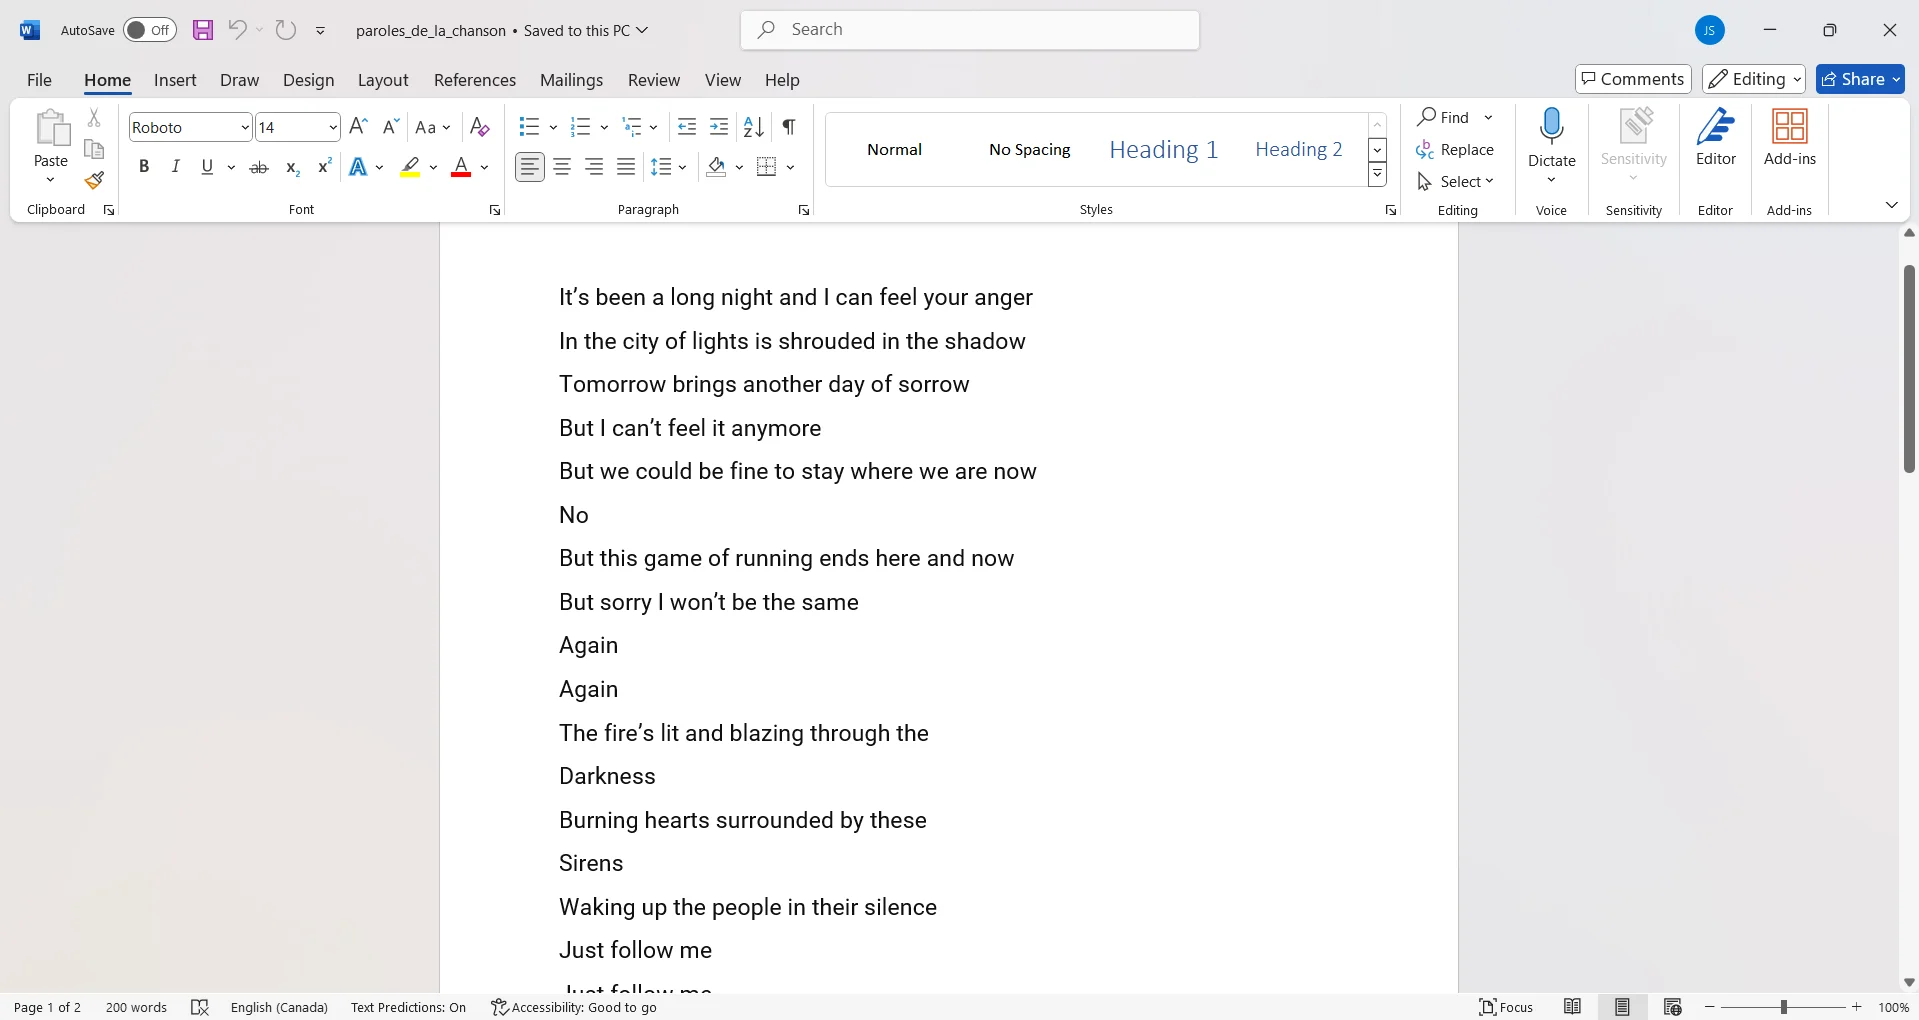Shrink font size with the smaller A icon
Screen dimensions: 1919x1020
coord(391,127)
